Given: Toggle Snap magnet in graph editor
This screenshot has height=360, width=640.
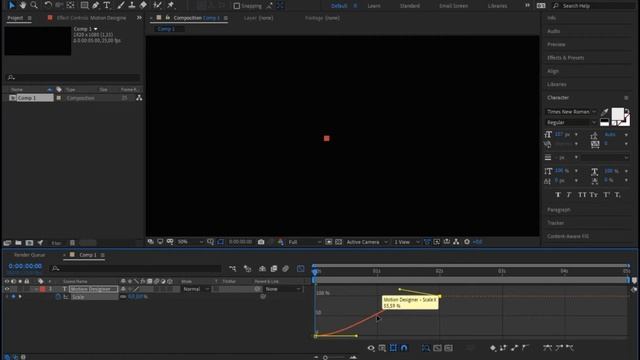Looking at the screenshot, I should point(404,348).
